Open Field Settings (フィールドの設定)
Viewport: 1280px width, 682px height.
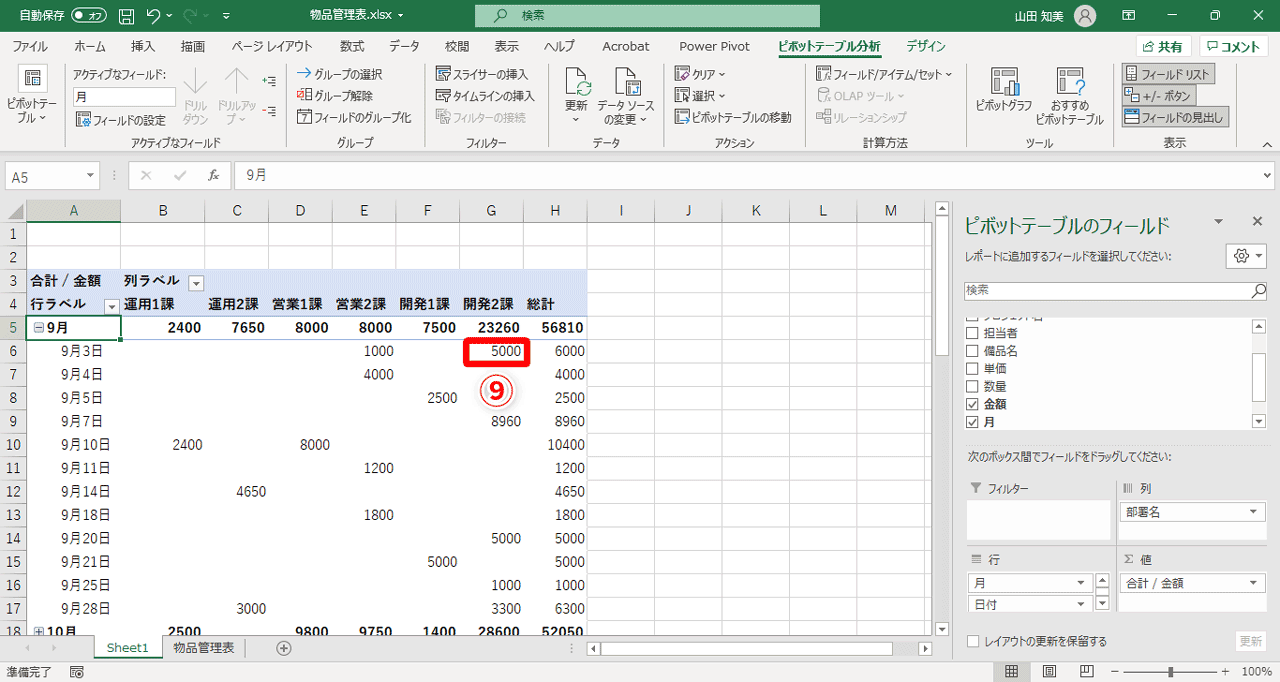pos(121,119)
